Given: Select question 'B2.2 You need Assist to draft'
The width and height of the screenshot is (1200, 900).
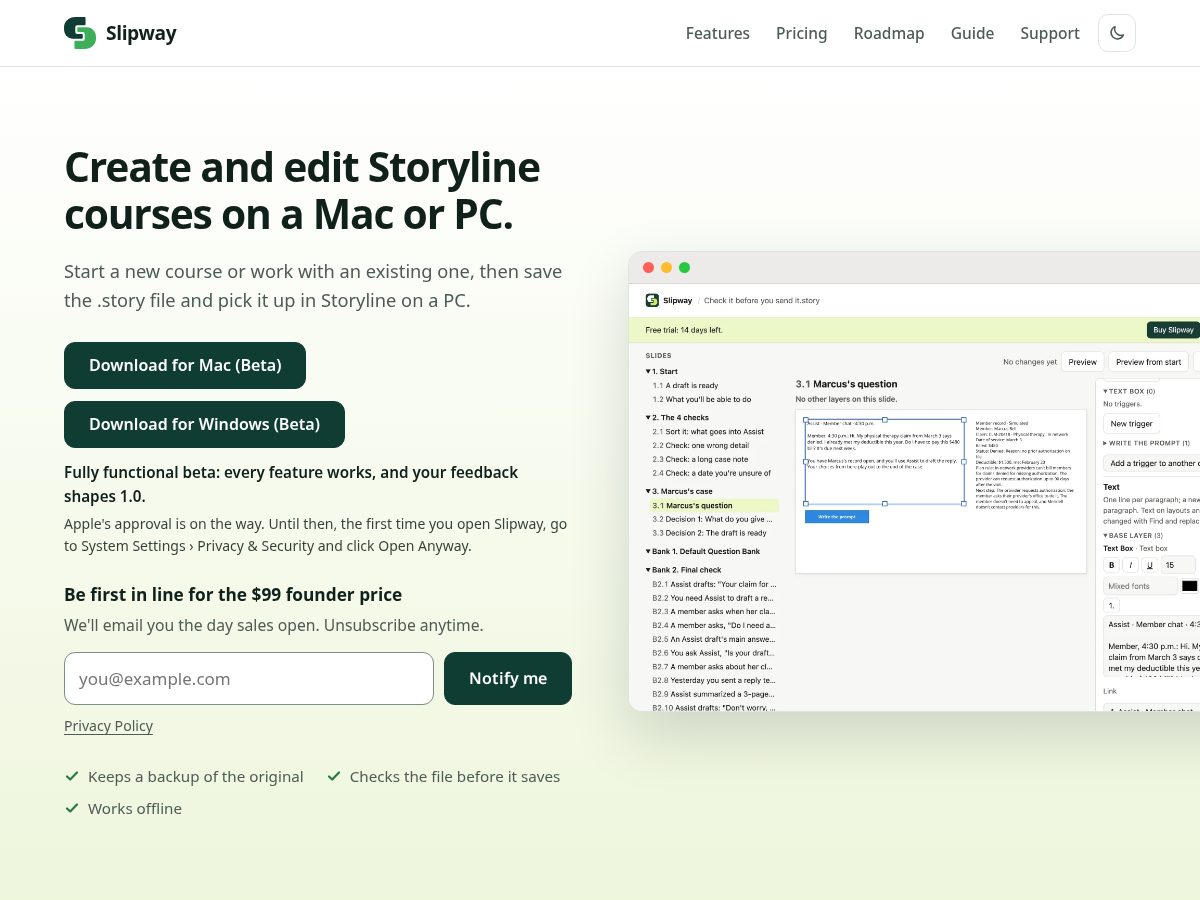Looking at the screenshot, I should click(712, 598).
